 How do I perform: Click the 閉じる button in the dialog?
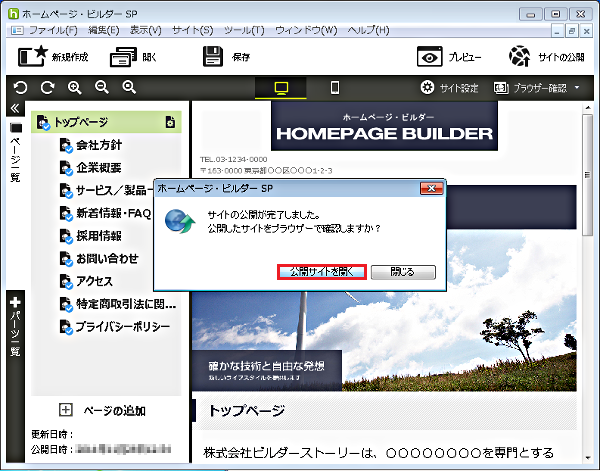[x=403, y=272]
